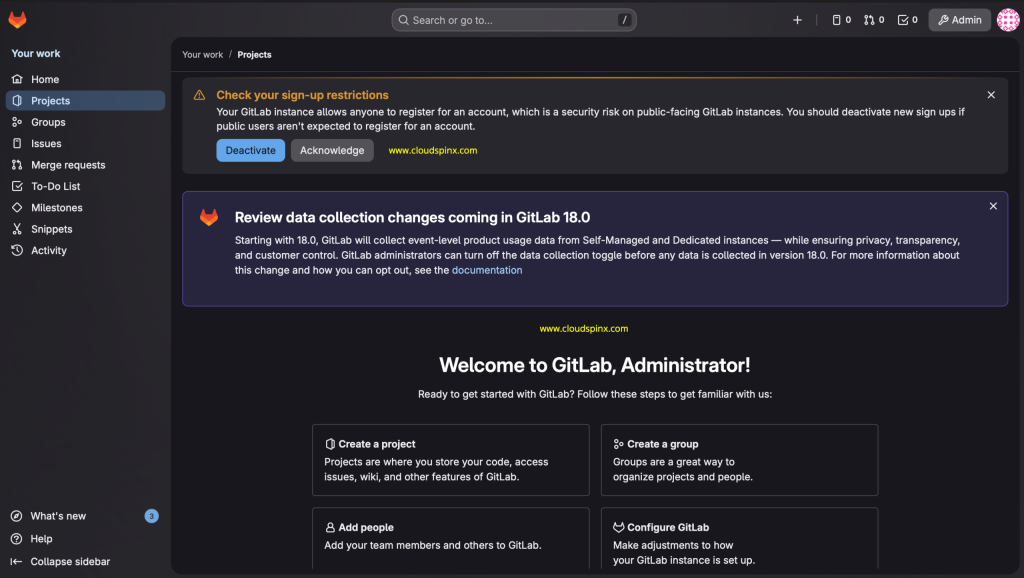Open Snippets from the sidebar
This screenshot has height=578, width=1024.
tap(51, 228)
